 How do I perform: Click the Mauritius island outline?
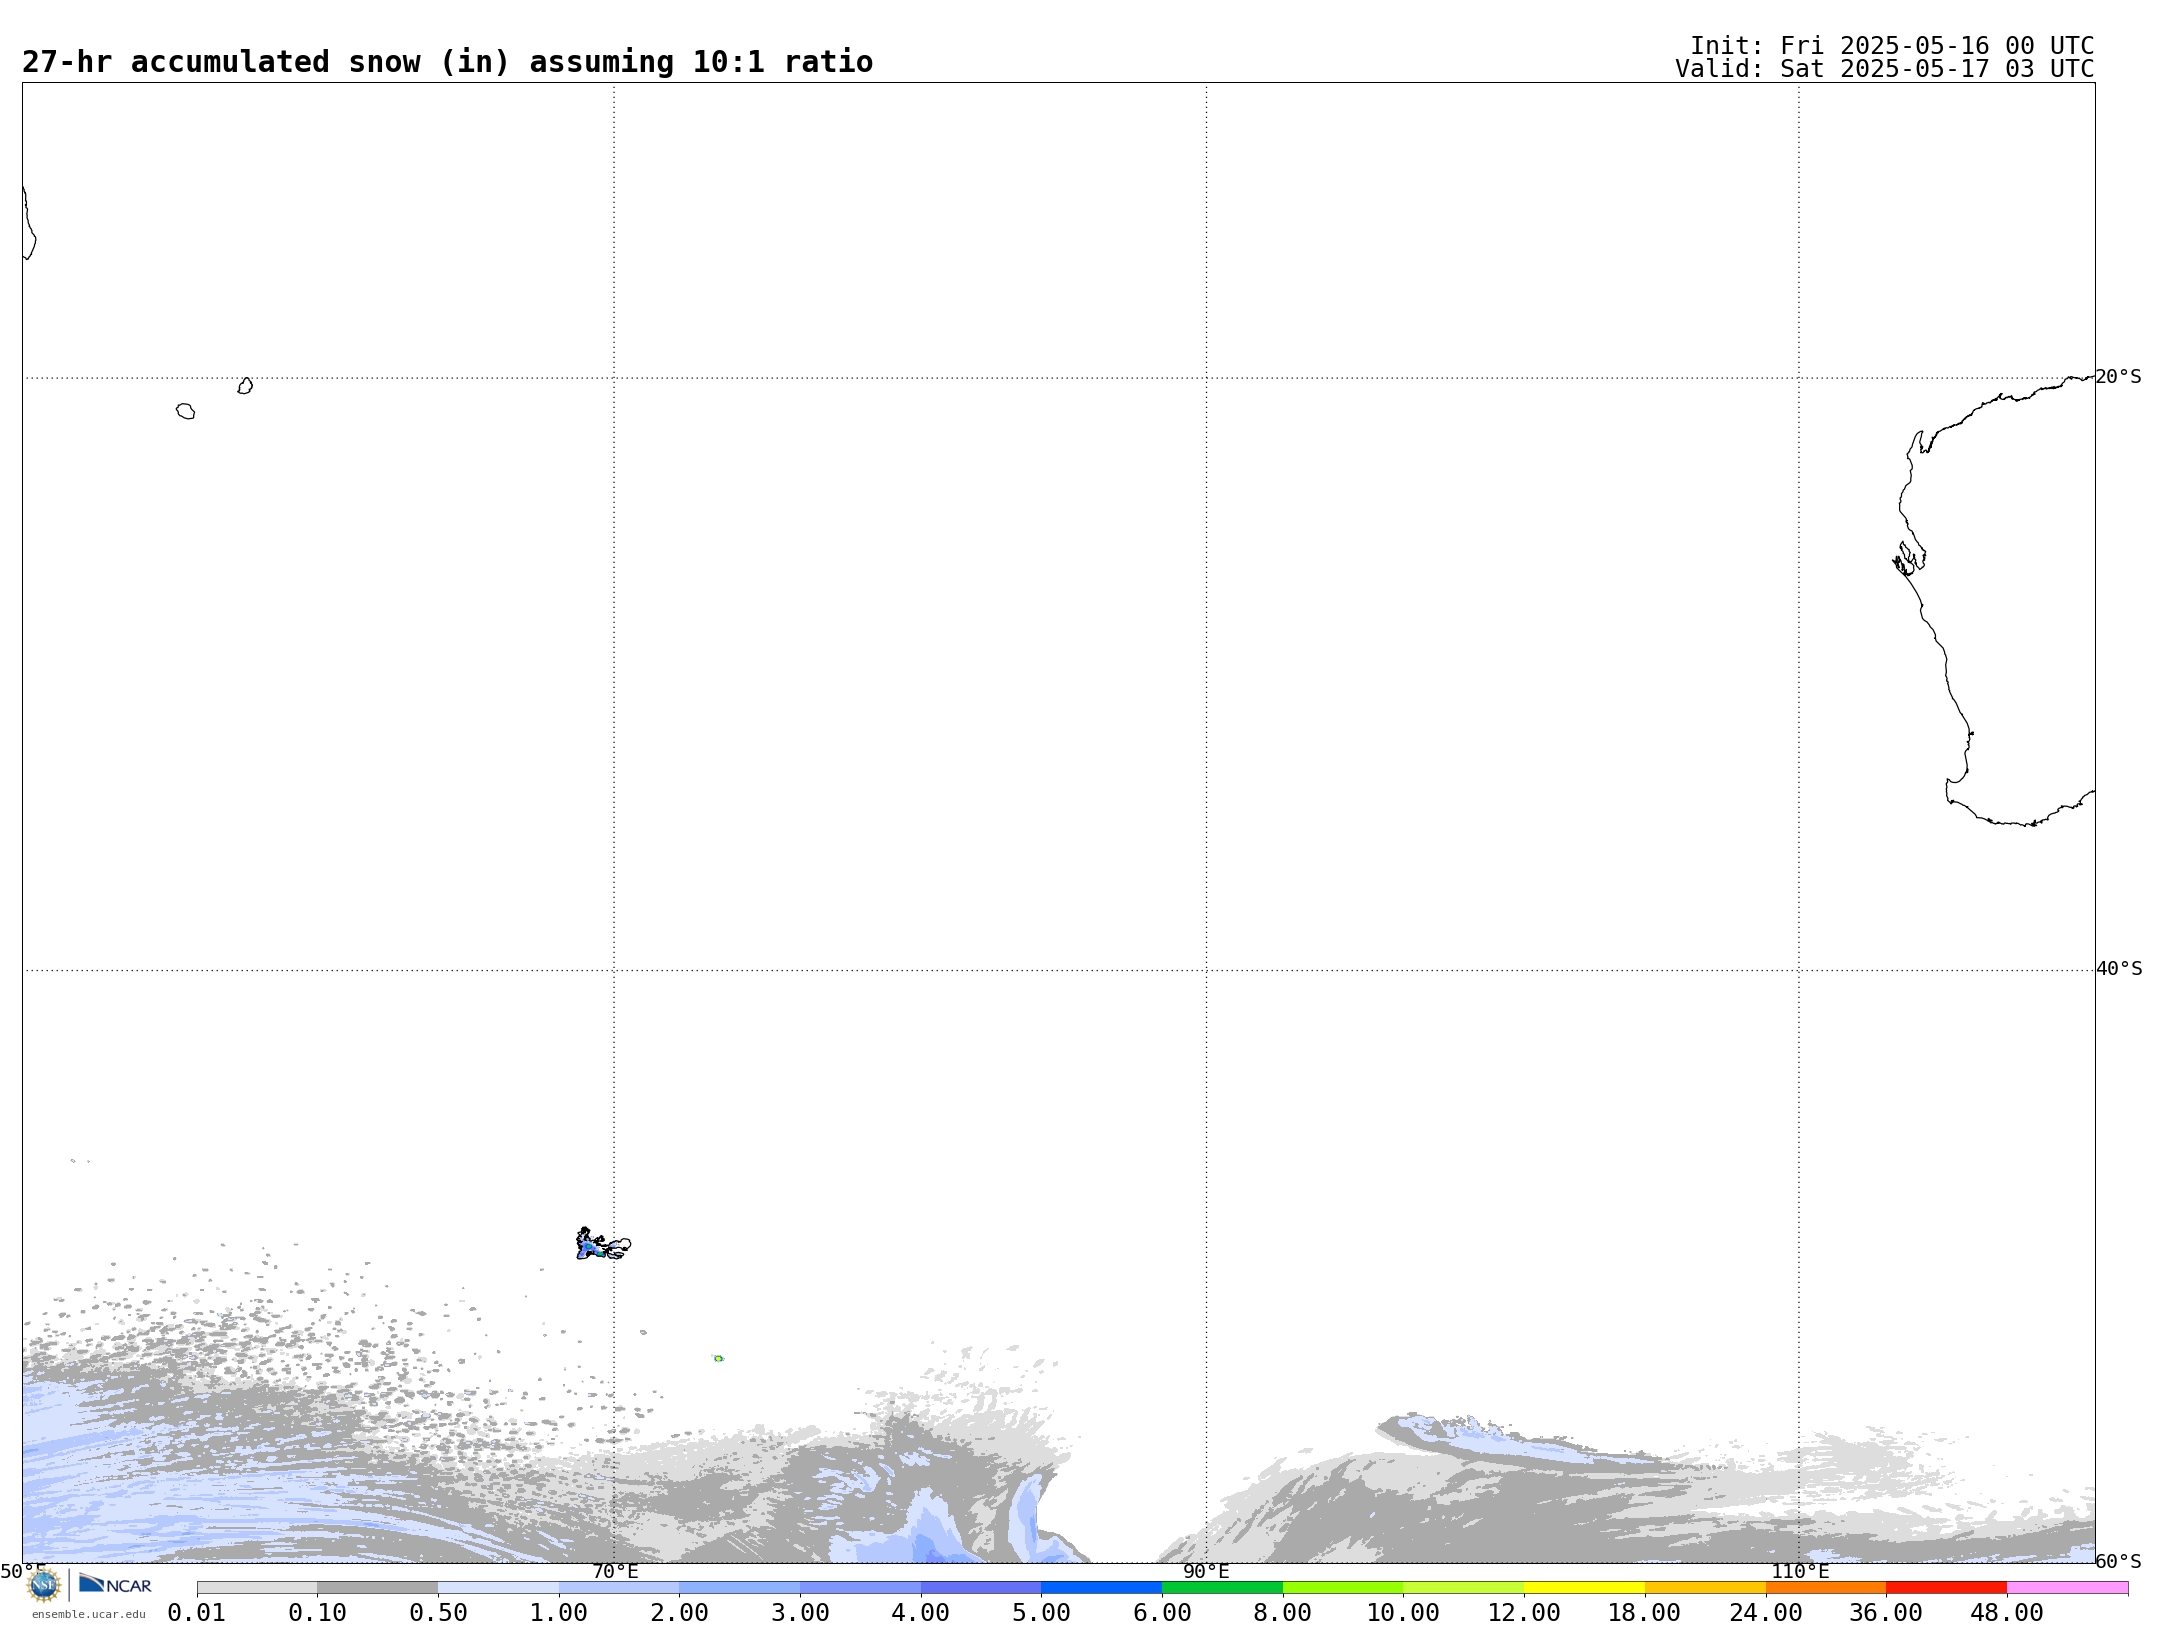point(245,386)
